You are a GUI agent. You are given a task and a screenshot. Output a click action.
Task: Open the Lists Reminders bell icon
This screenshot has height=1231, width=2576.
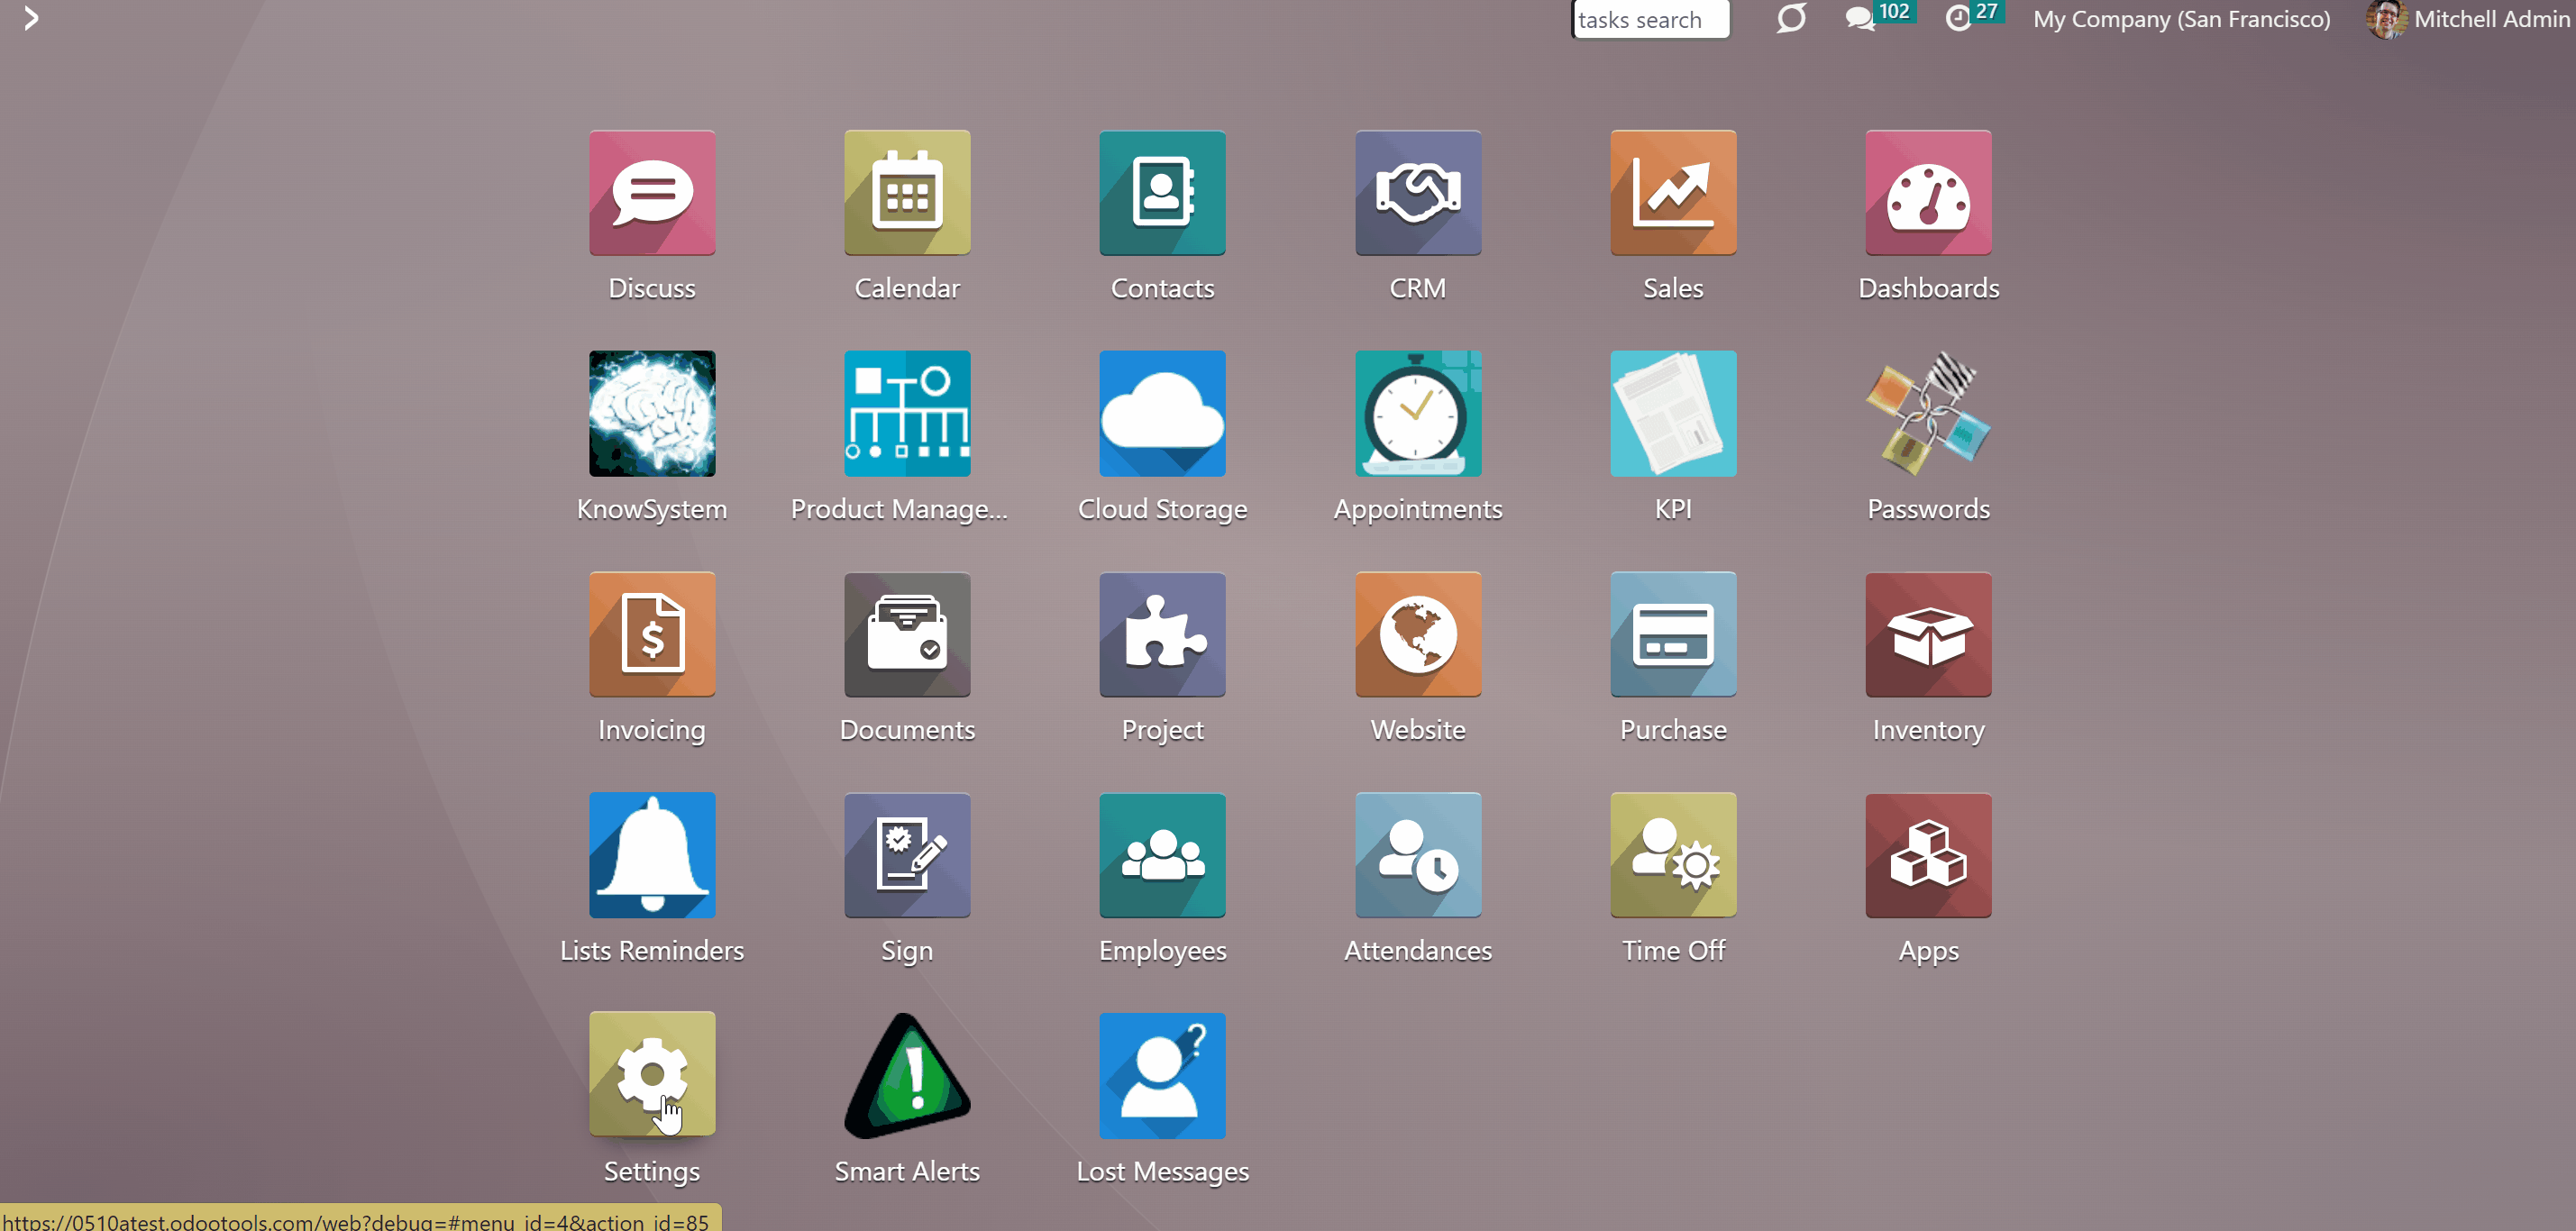[x=652, y=855]
